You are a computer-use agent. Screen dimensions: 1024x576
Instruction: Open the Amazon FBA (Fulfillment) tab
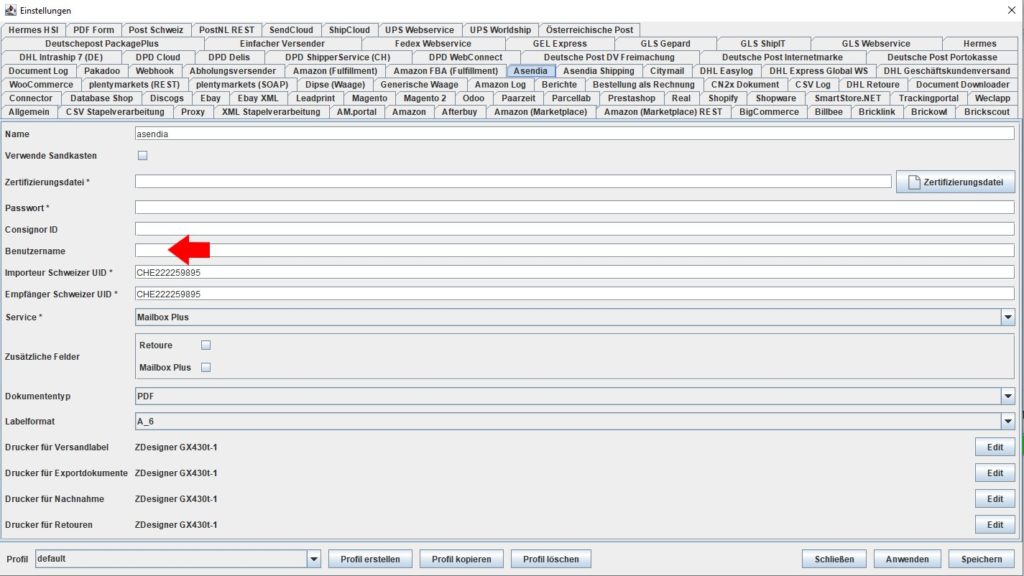[x=445, y=71]
